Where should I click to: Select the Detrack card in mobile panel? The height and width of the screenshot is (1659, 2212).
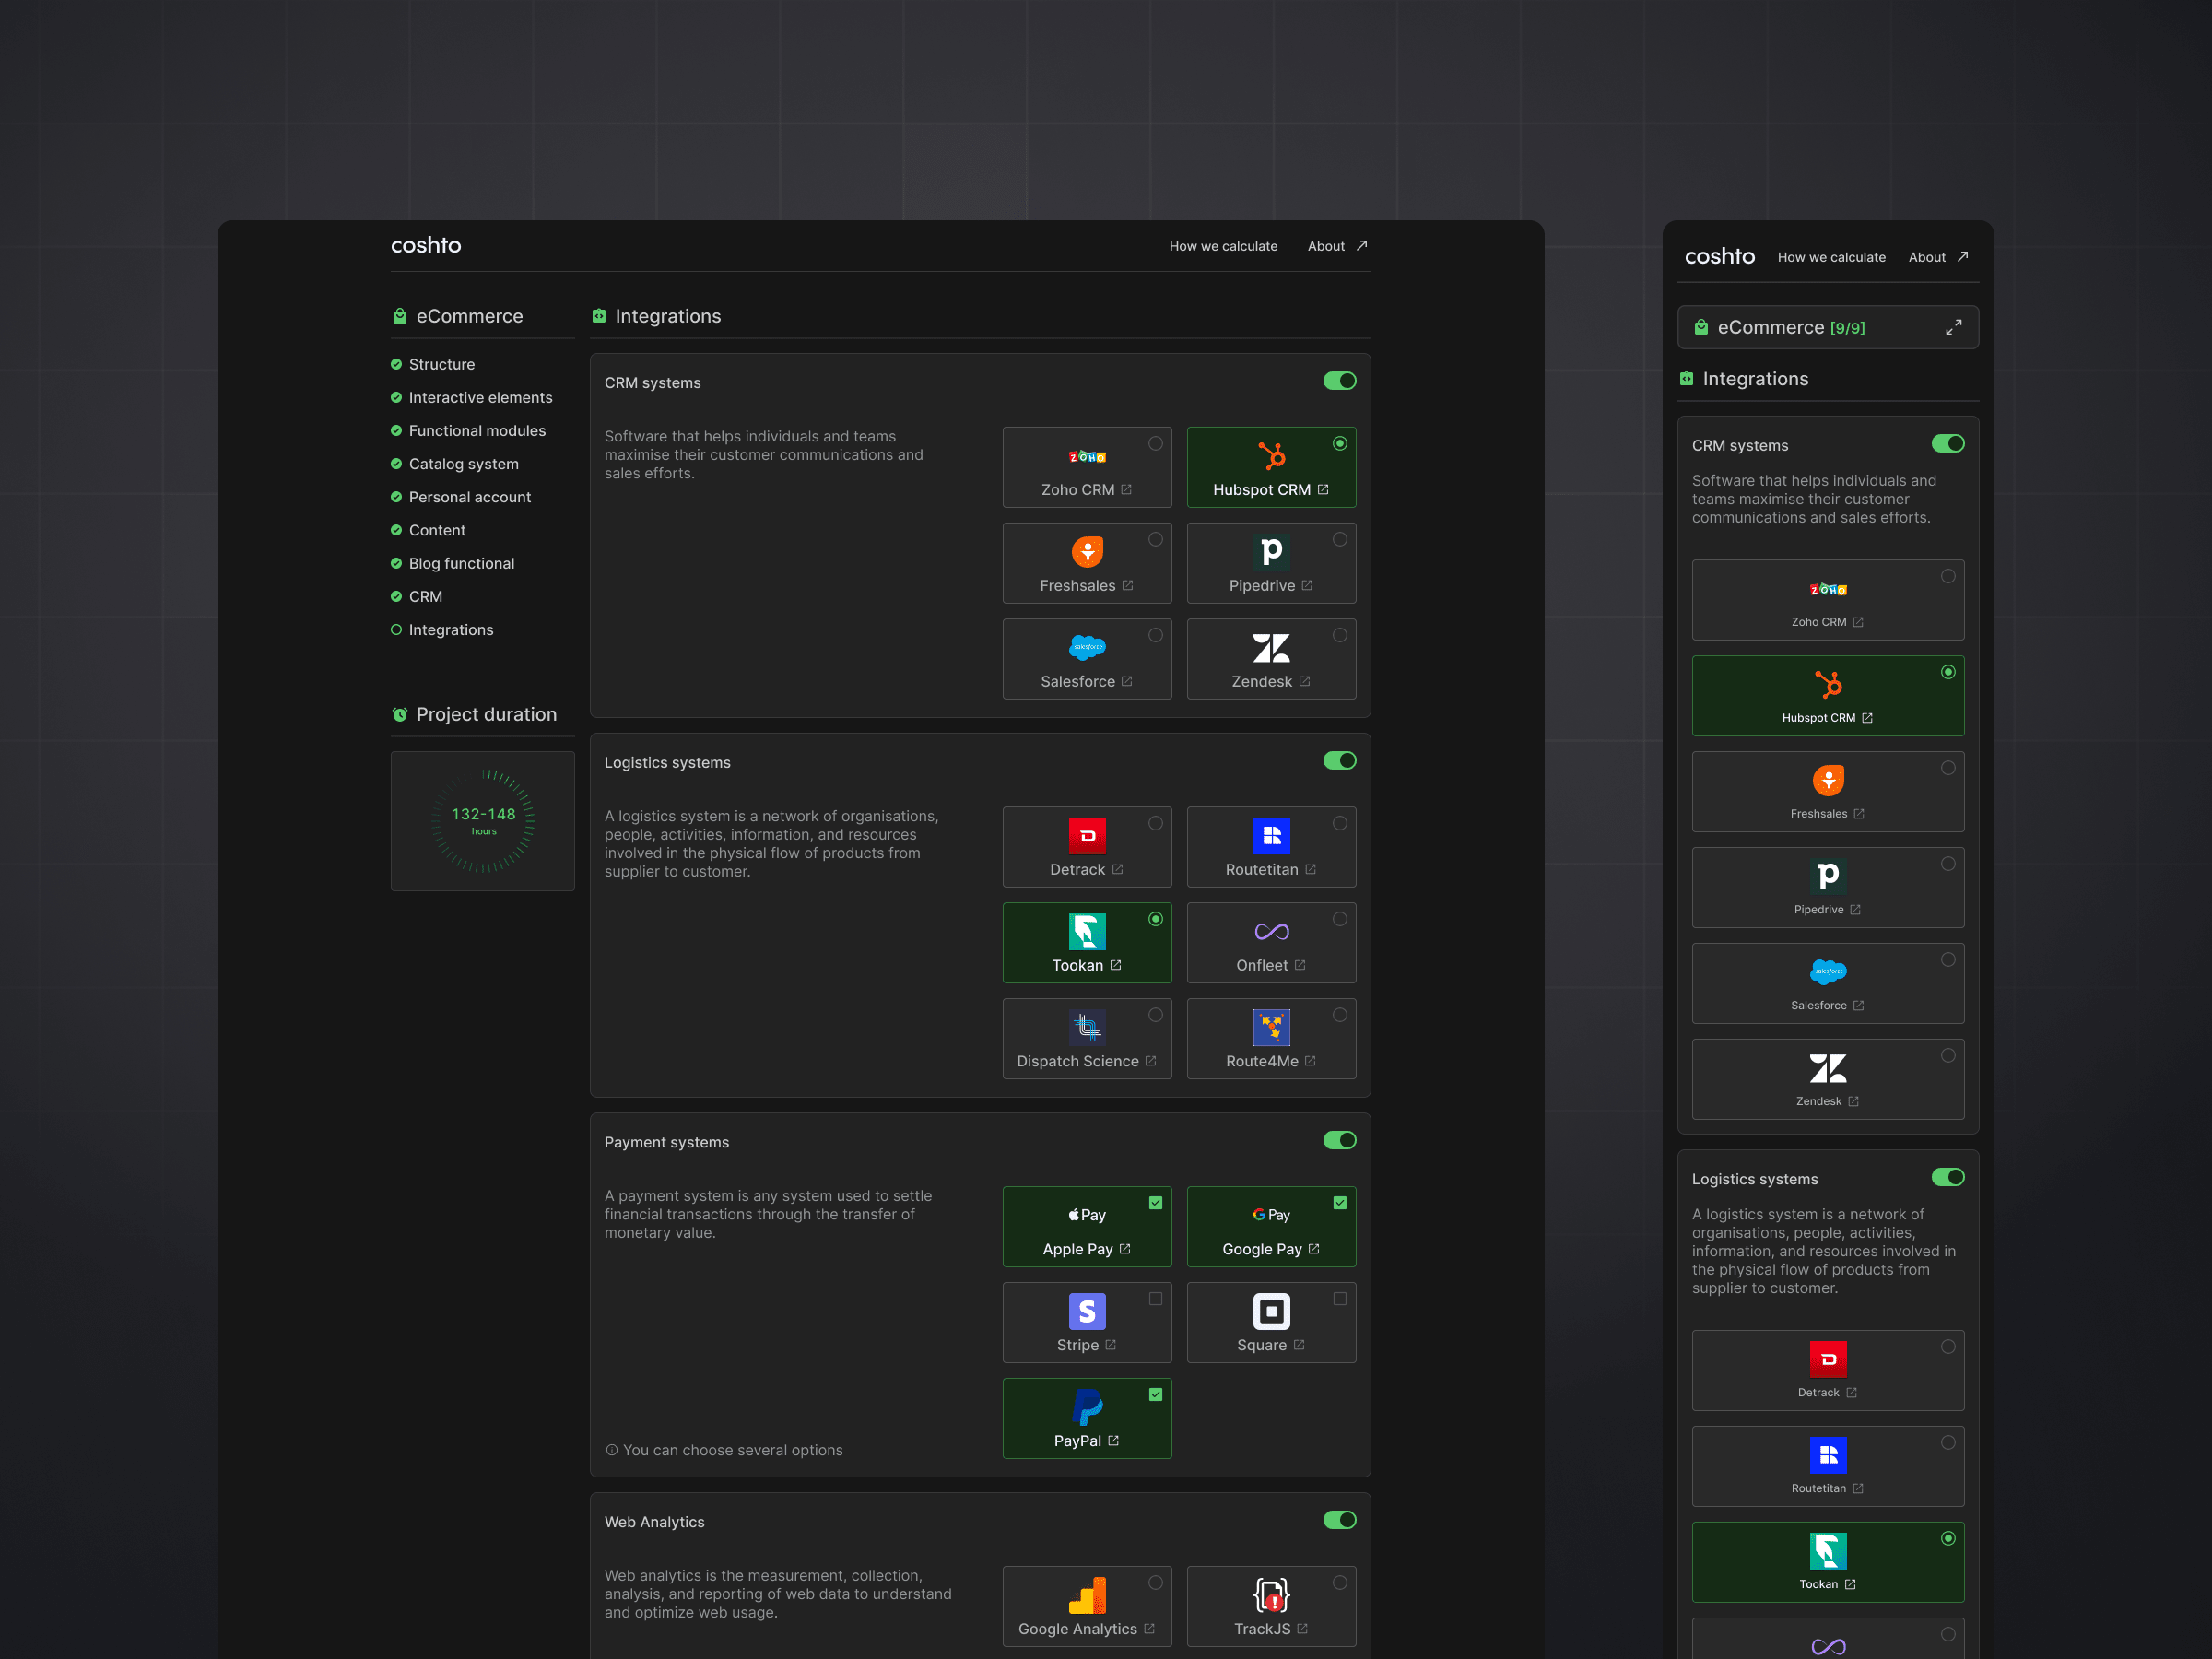tap(1828, 1370)
